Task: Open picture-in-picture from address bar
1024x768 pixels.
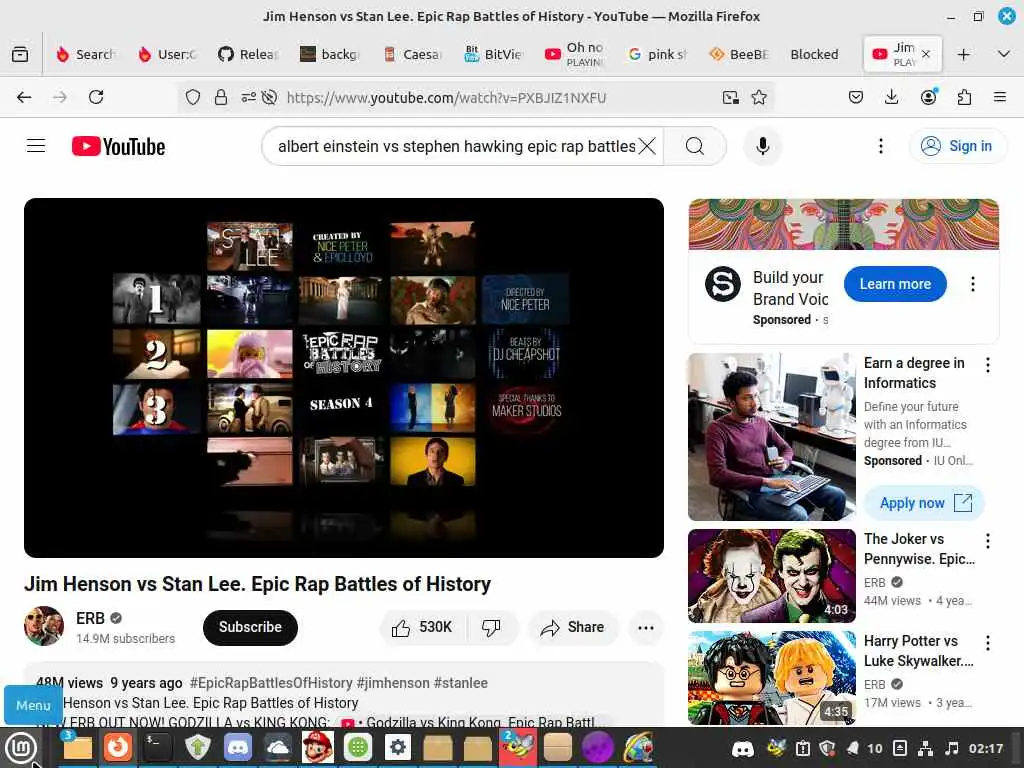Action: coord(731,97)
